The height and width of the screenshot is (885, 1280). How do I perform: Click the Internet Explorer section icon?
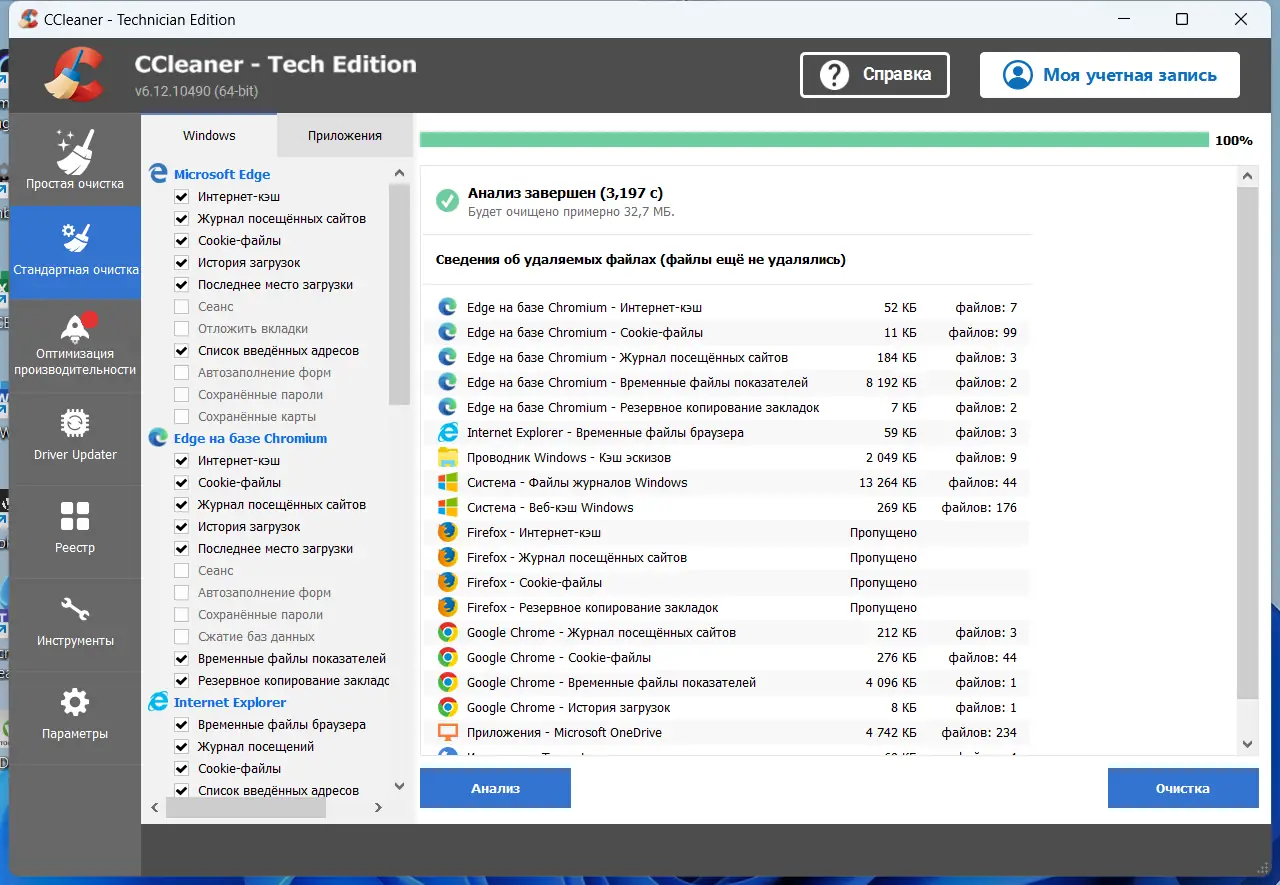[158, 702]
